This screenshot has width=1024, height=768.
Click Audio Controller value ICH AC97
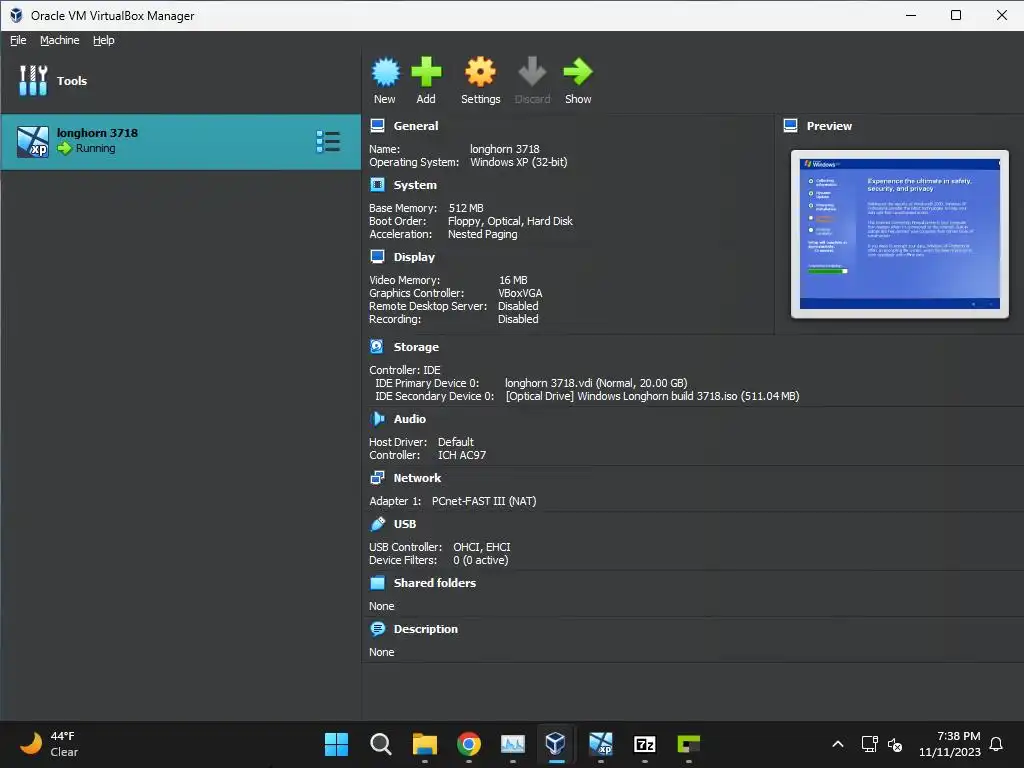click(462, 455)
